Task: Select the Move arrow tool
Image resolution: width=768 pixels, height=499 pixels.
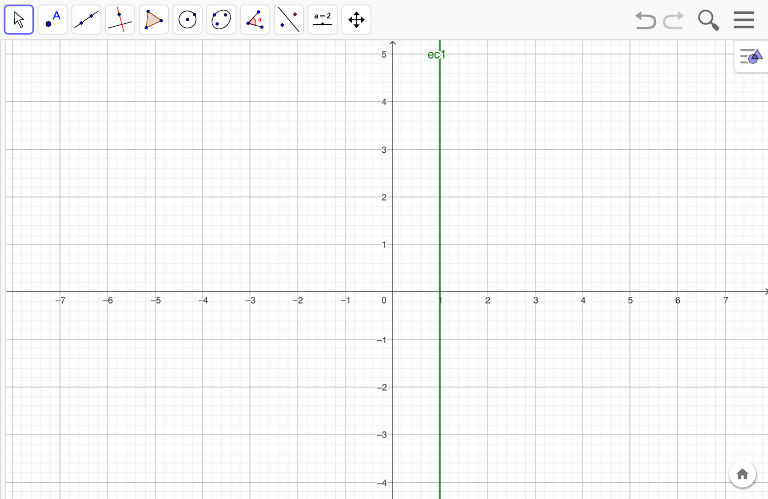Action: [x=19, y=20]
